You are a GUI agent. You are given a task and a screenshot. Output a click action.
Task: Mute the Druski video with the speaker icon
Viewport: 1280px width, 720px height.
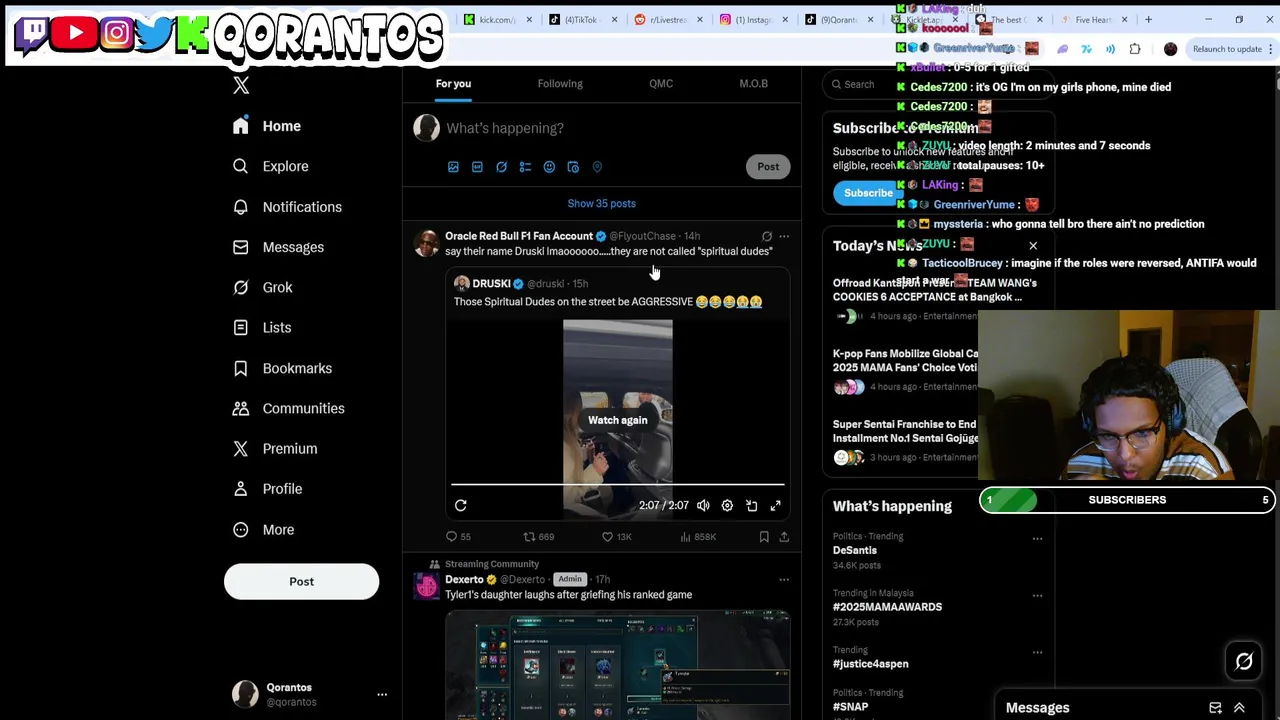click(703, 506)
